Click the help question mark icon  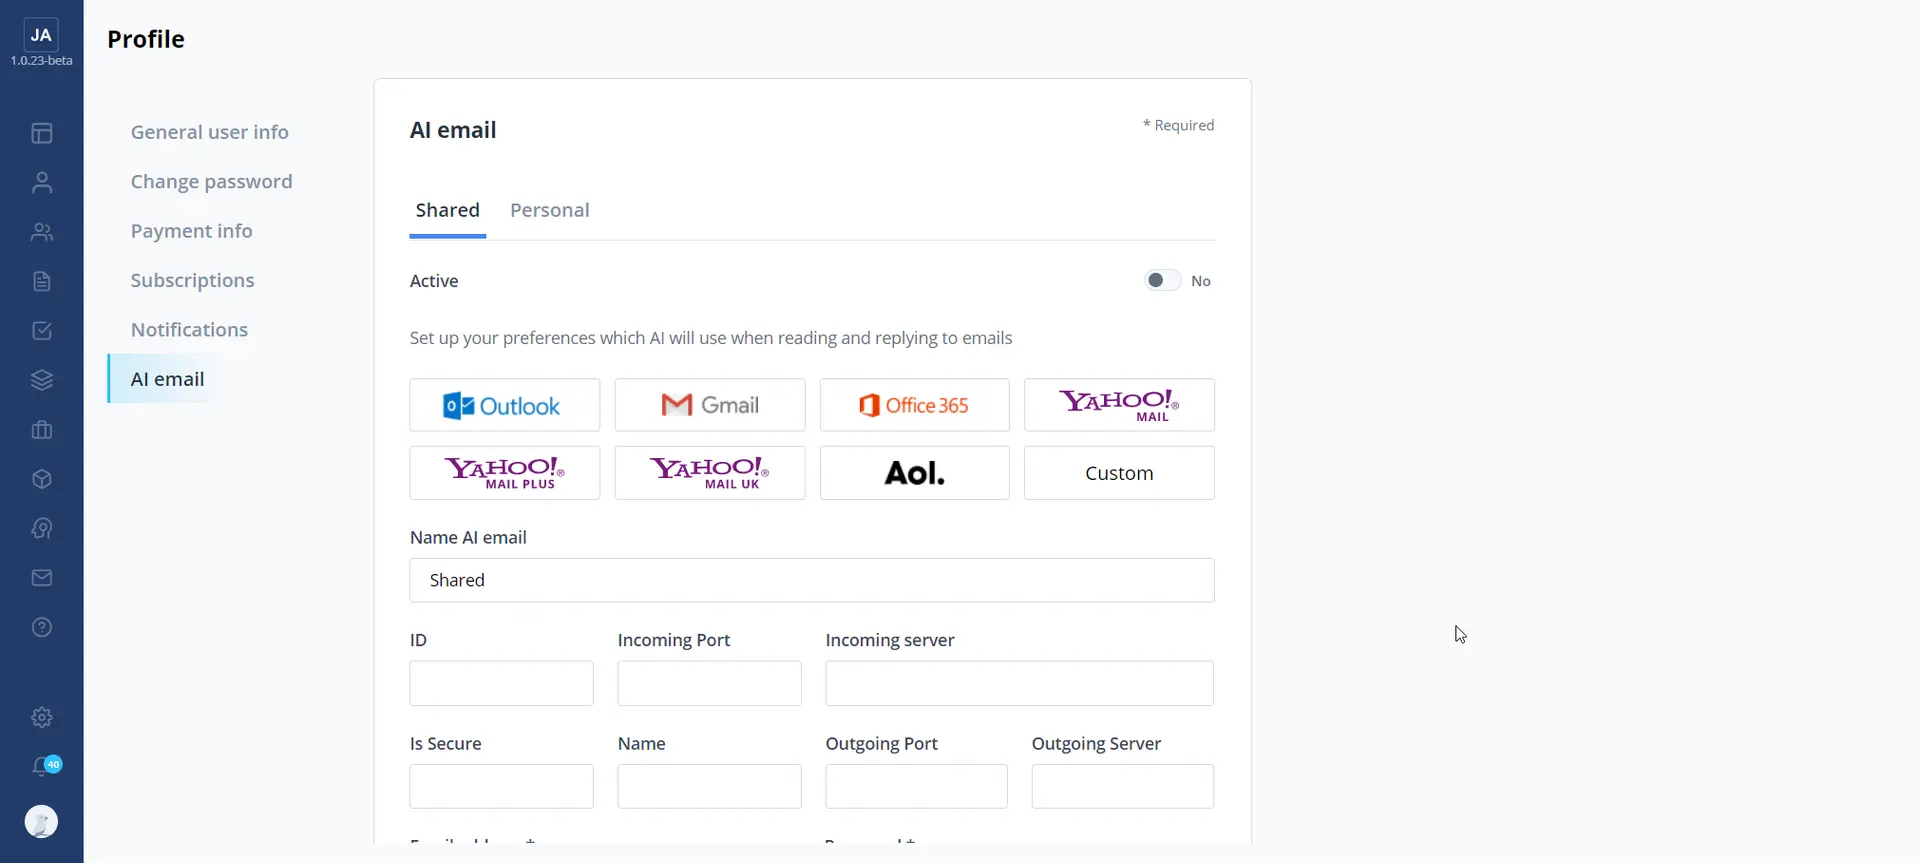tap(42, 627)
